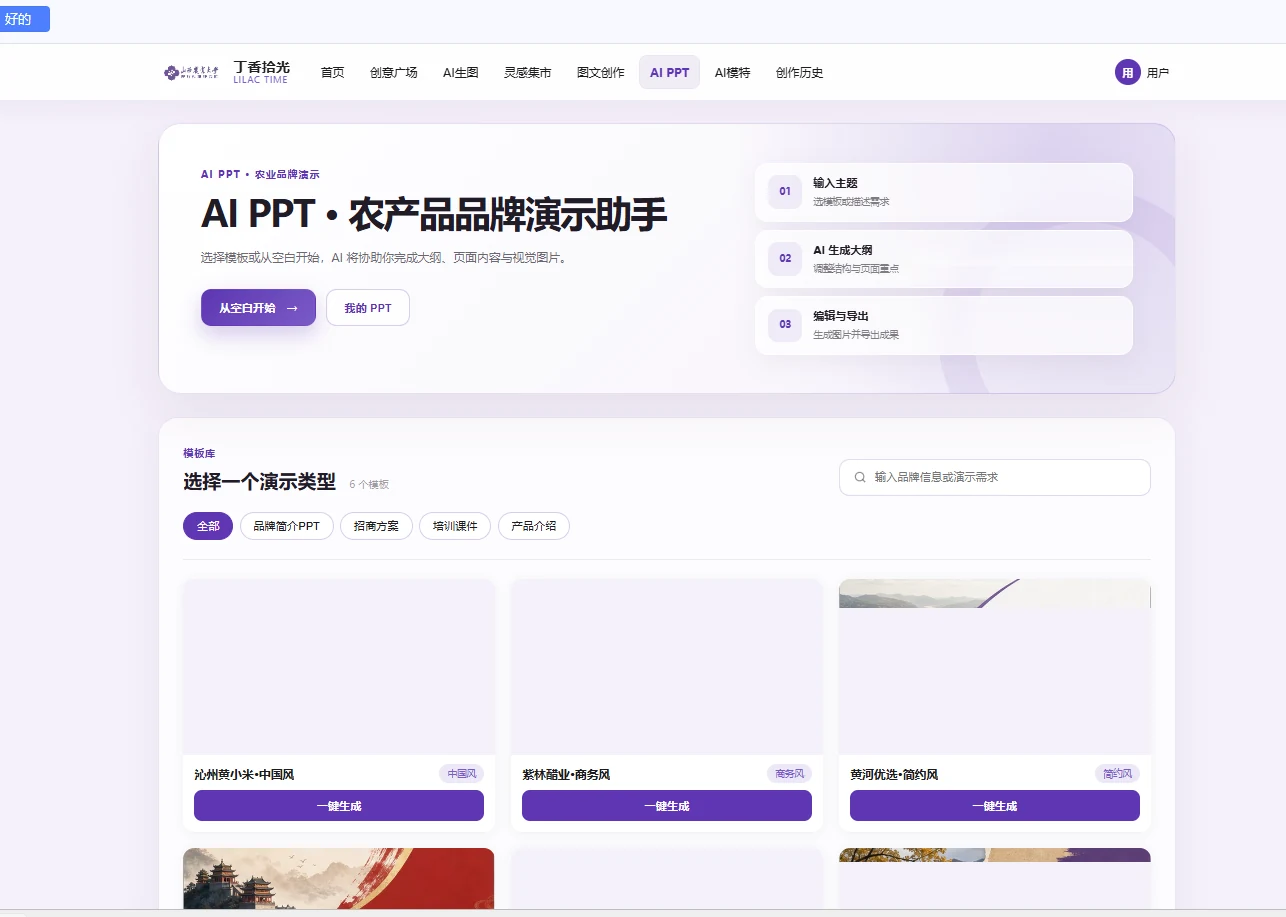Select the AI PPT nav tab

click(670, 72)
